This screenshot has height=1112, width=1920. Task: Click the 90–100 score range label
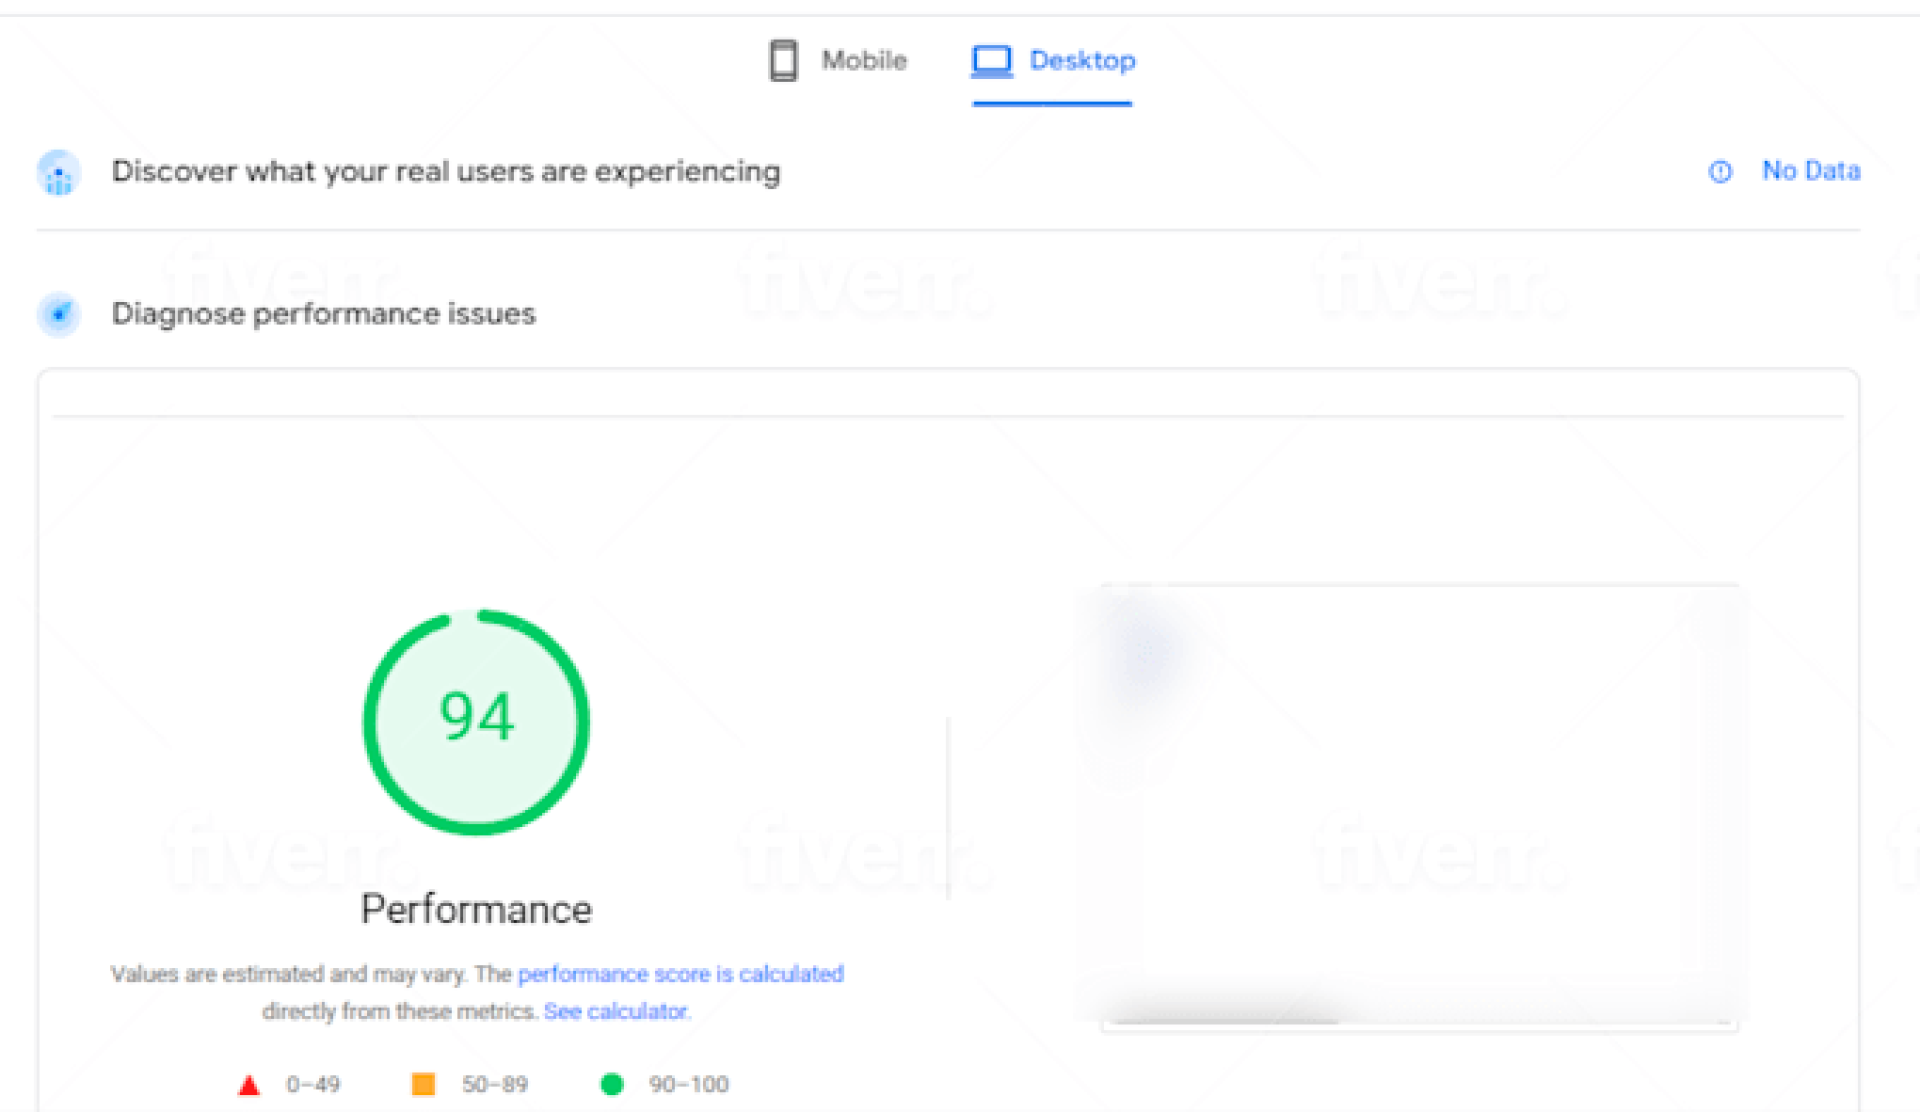pyautogui.click(x=688, y=1084)
